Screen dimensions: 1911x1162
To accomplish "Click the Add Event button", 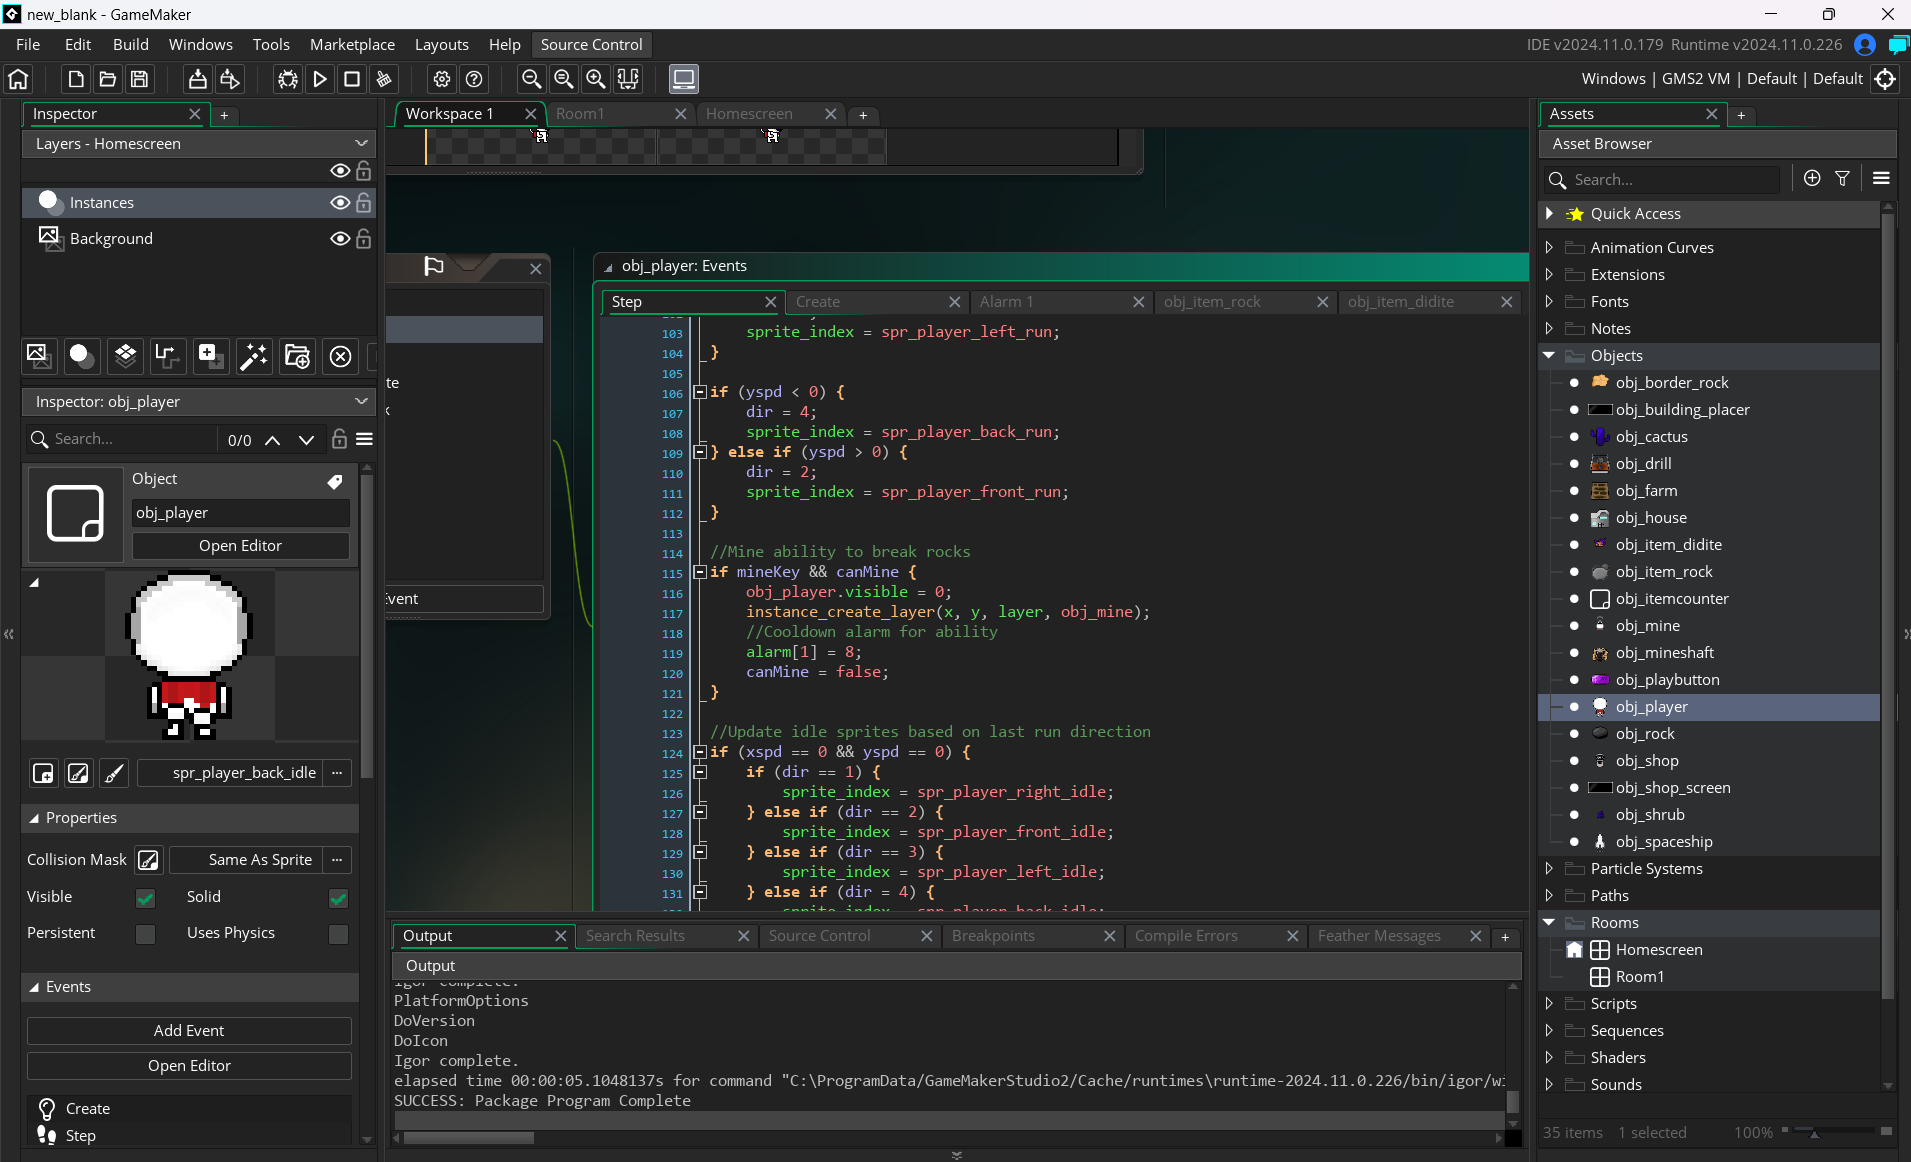I will pyautogui.click(x=189, y=1031).
